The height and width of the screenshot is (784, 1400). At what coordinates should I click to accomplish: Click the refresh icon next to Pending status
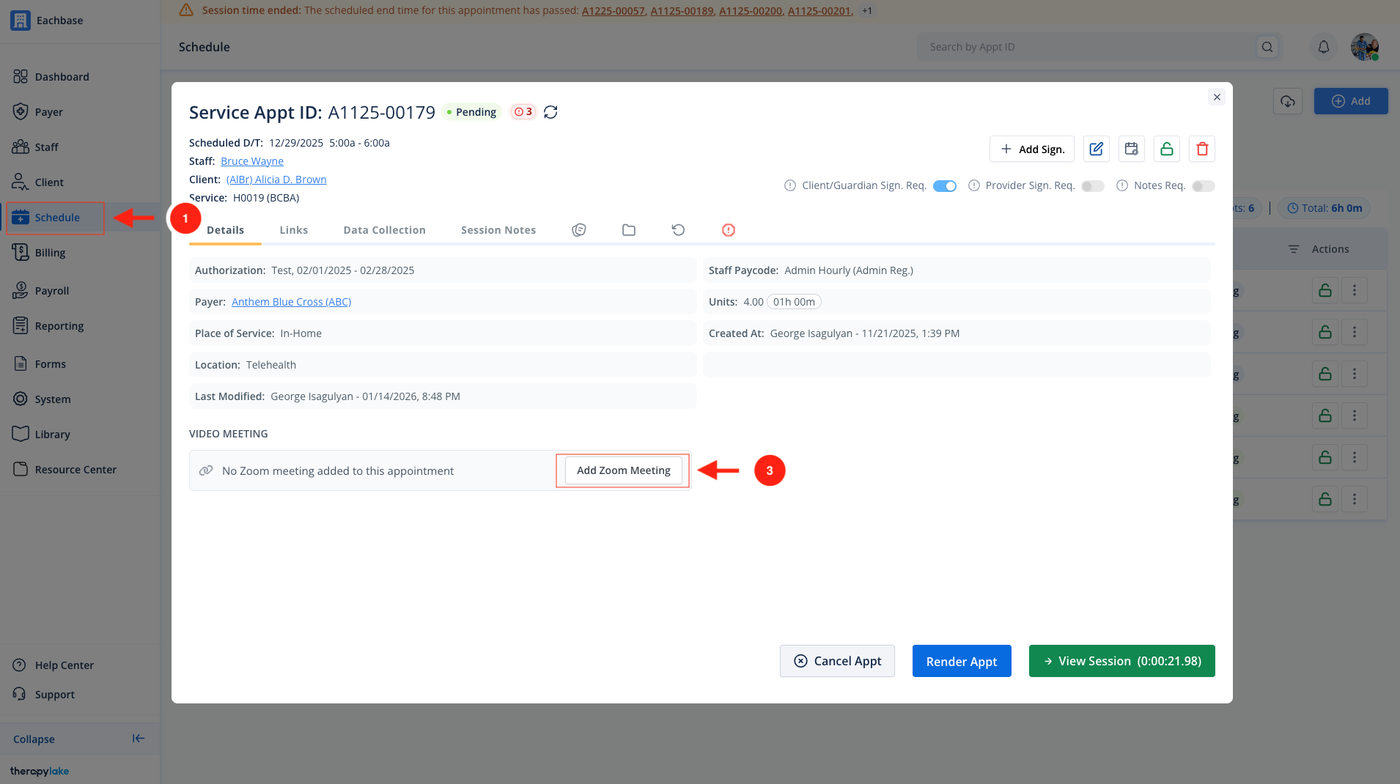point(551,112)
